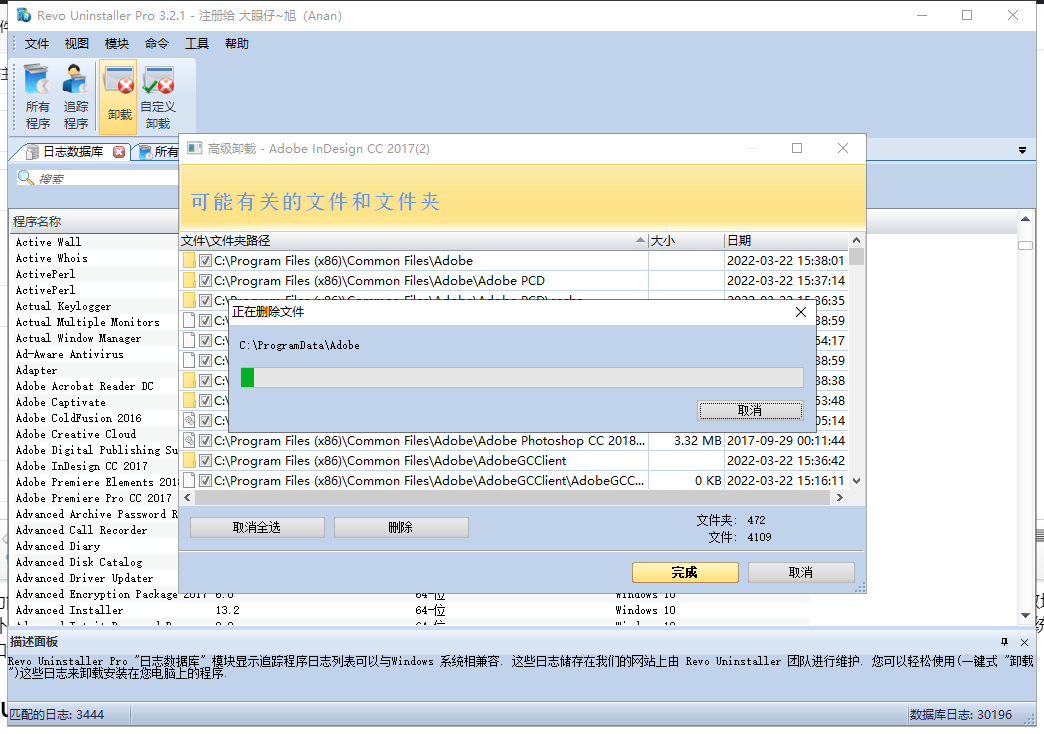Click folder icon of Adobe PCD row
The height and width of the screenshot is (734, 1044).
click(189, 280)
